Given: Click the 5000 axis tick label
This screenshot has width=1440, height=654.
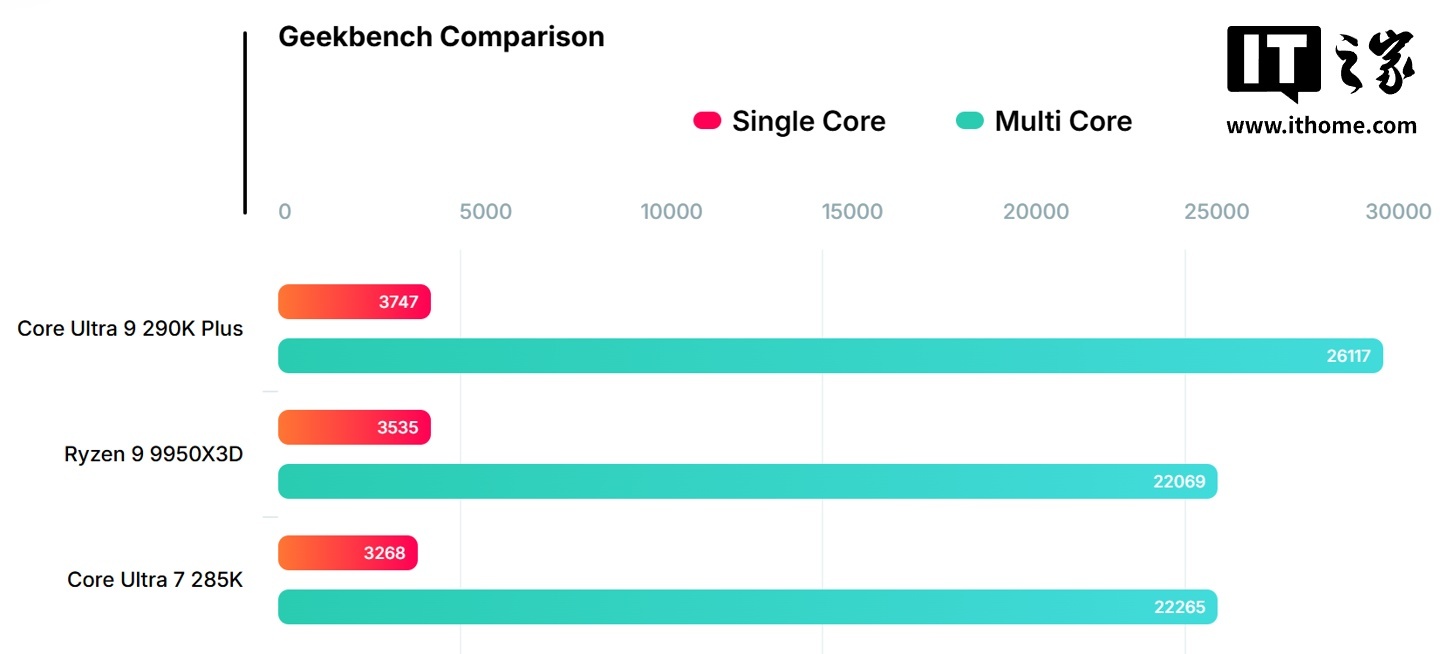Looking at the screenshot, I should [485, 212].
